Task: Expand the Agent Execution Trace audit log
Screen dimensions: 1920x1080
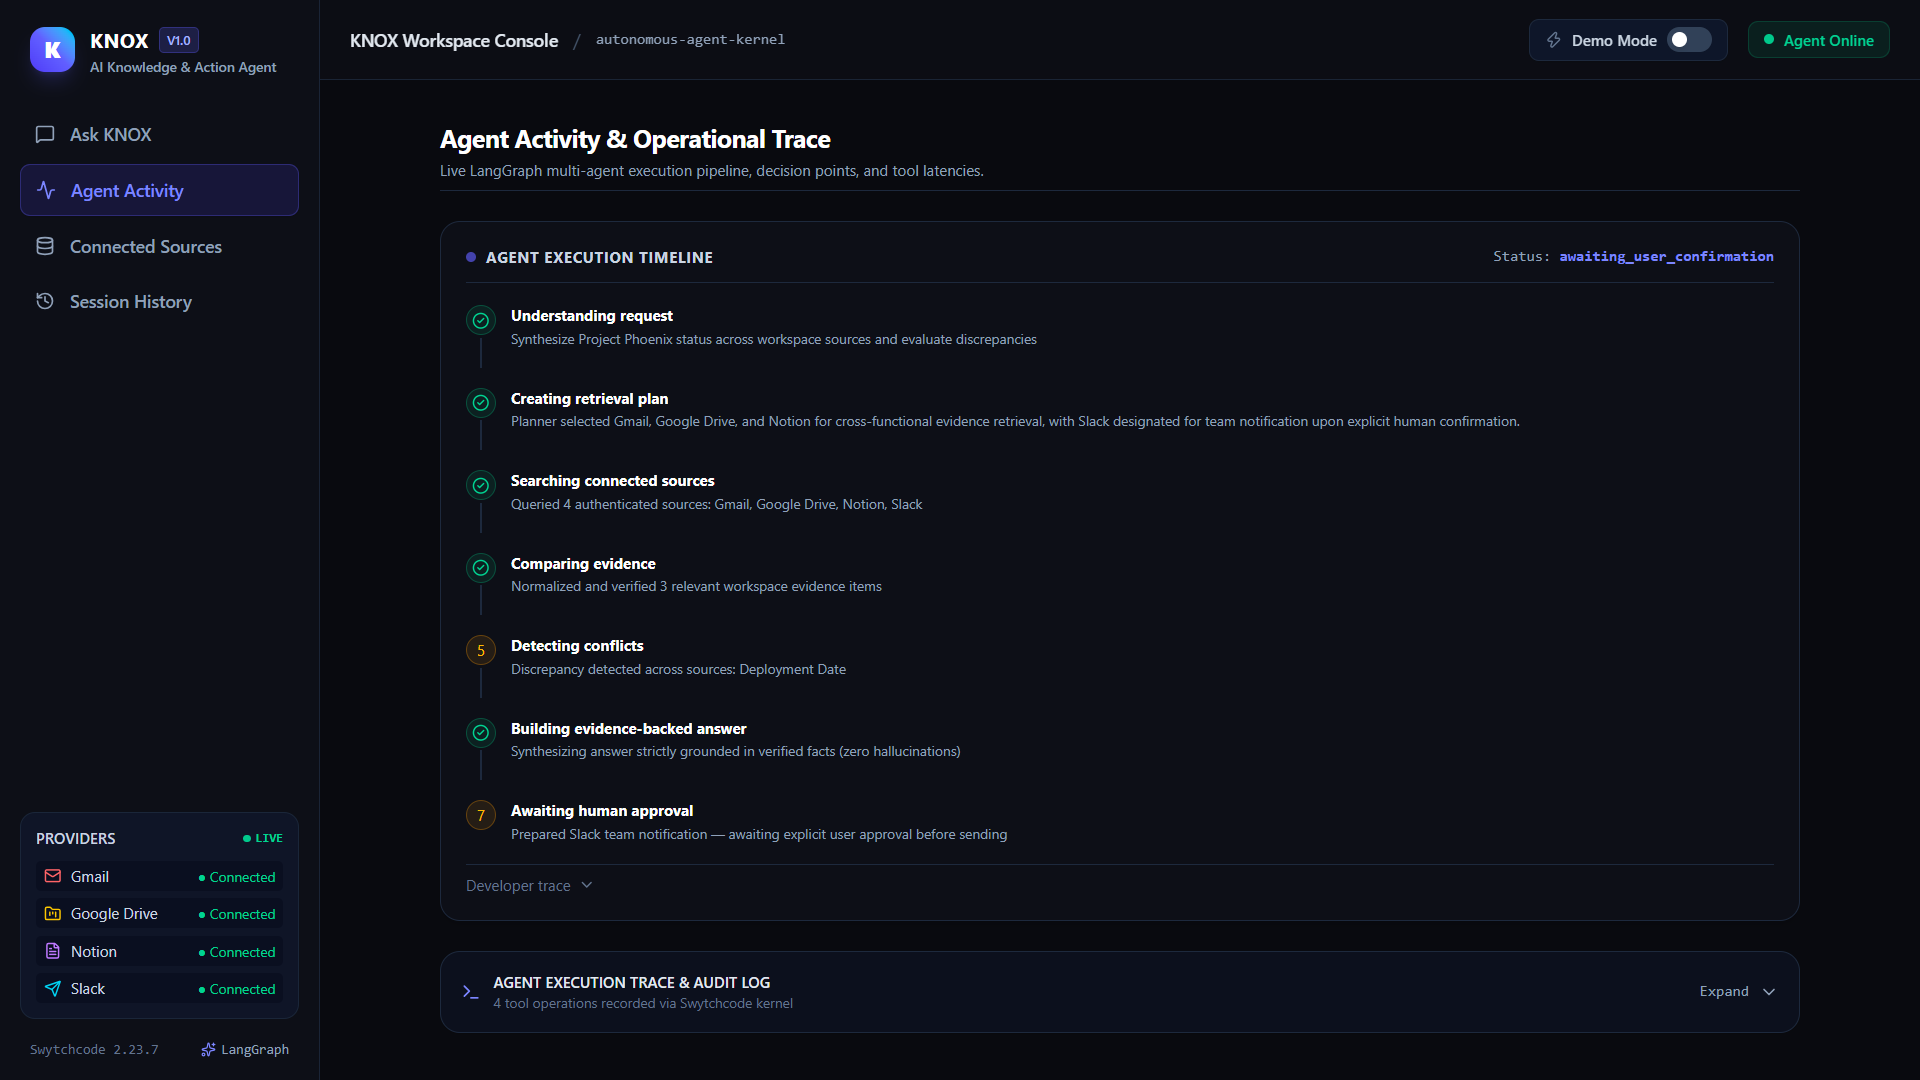Action: tap(1737, 991)
